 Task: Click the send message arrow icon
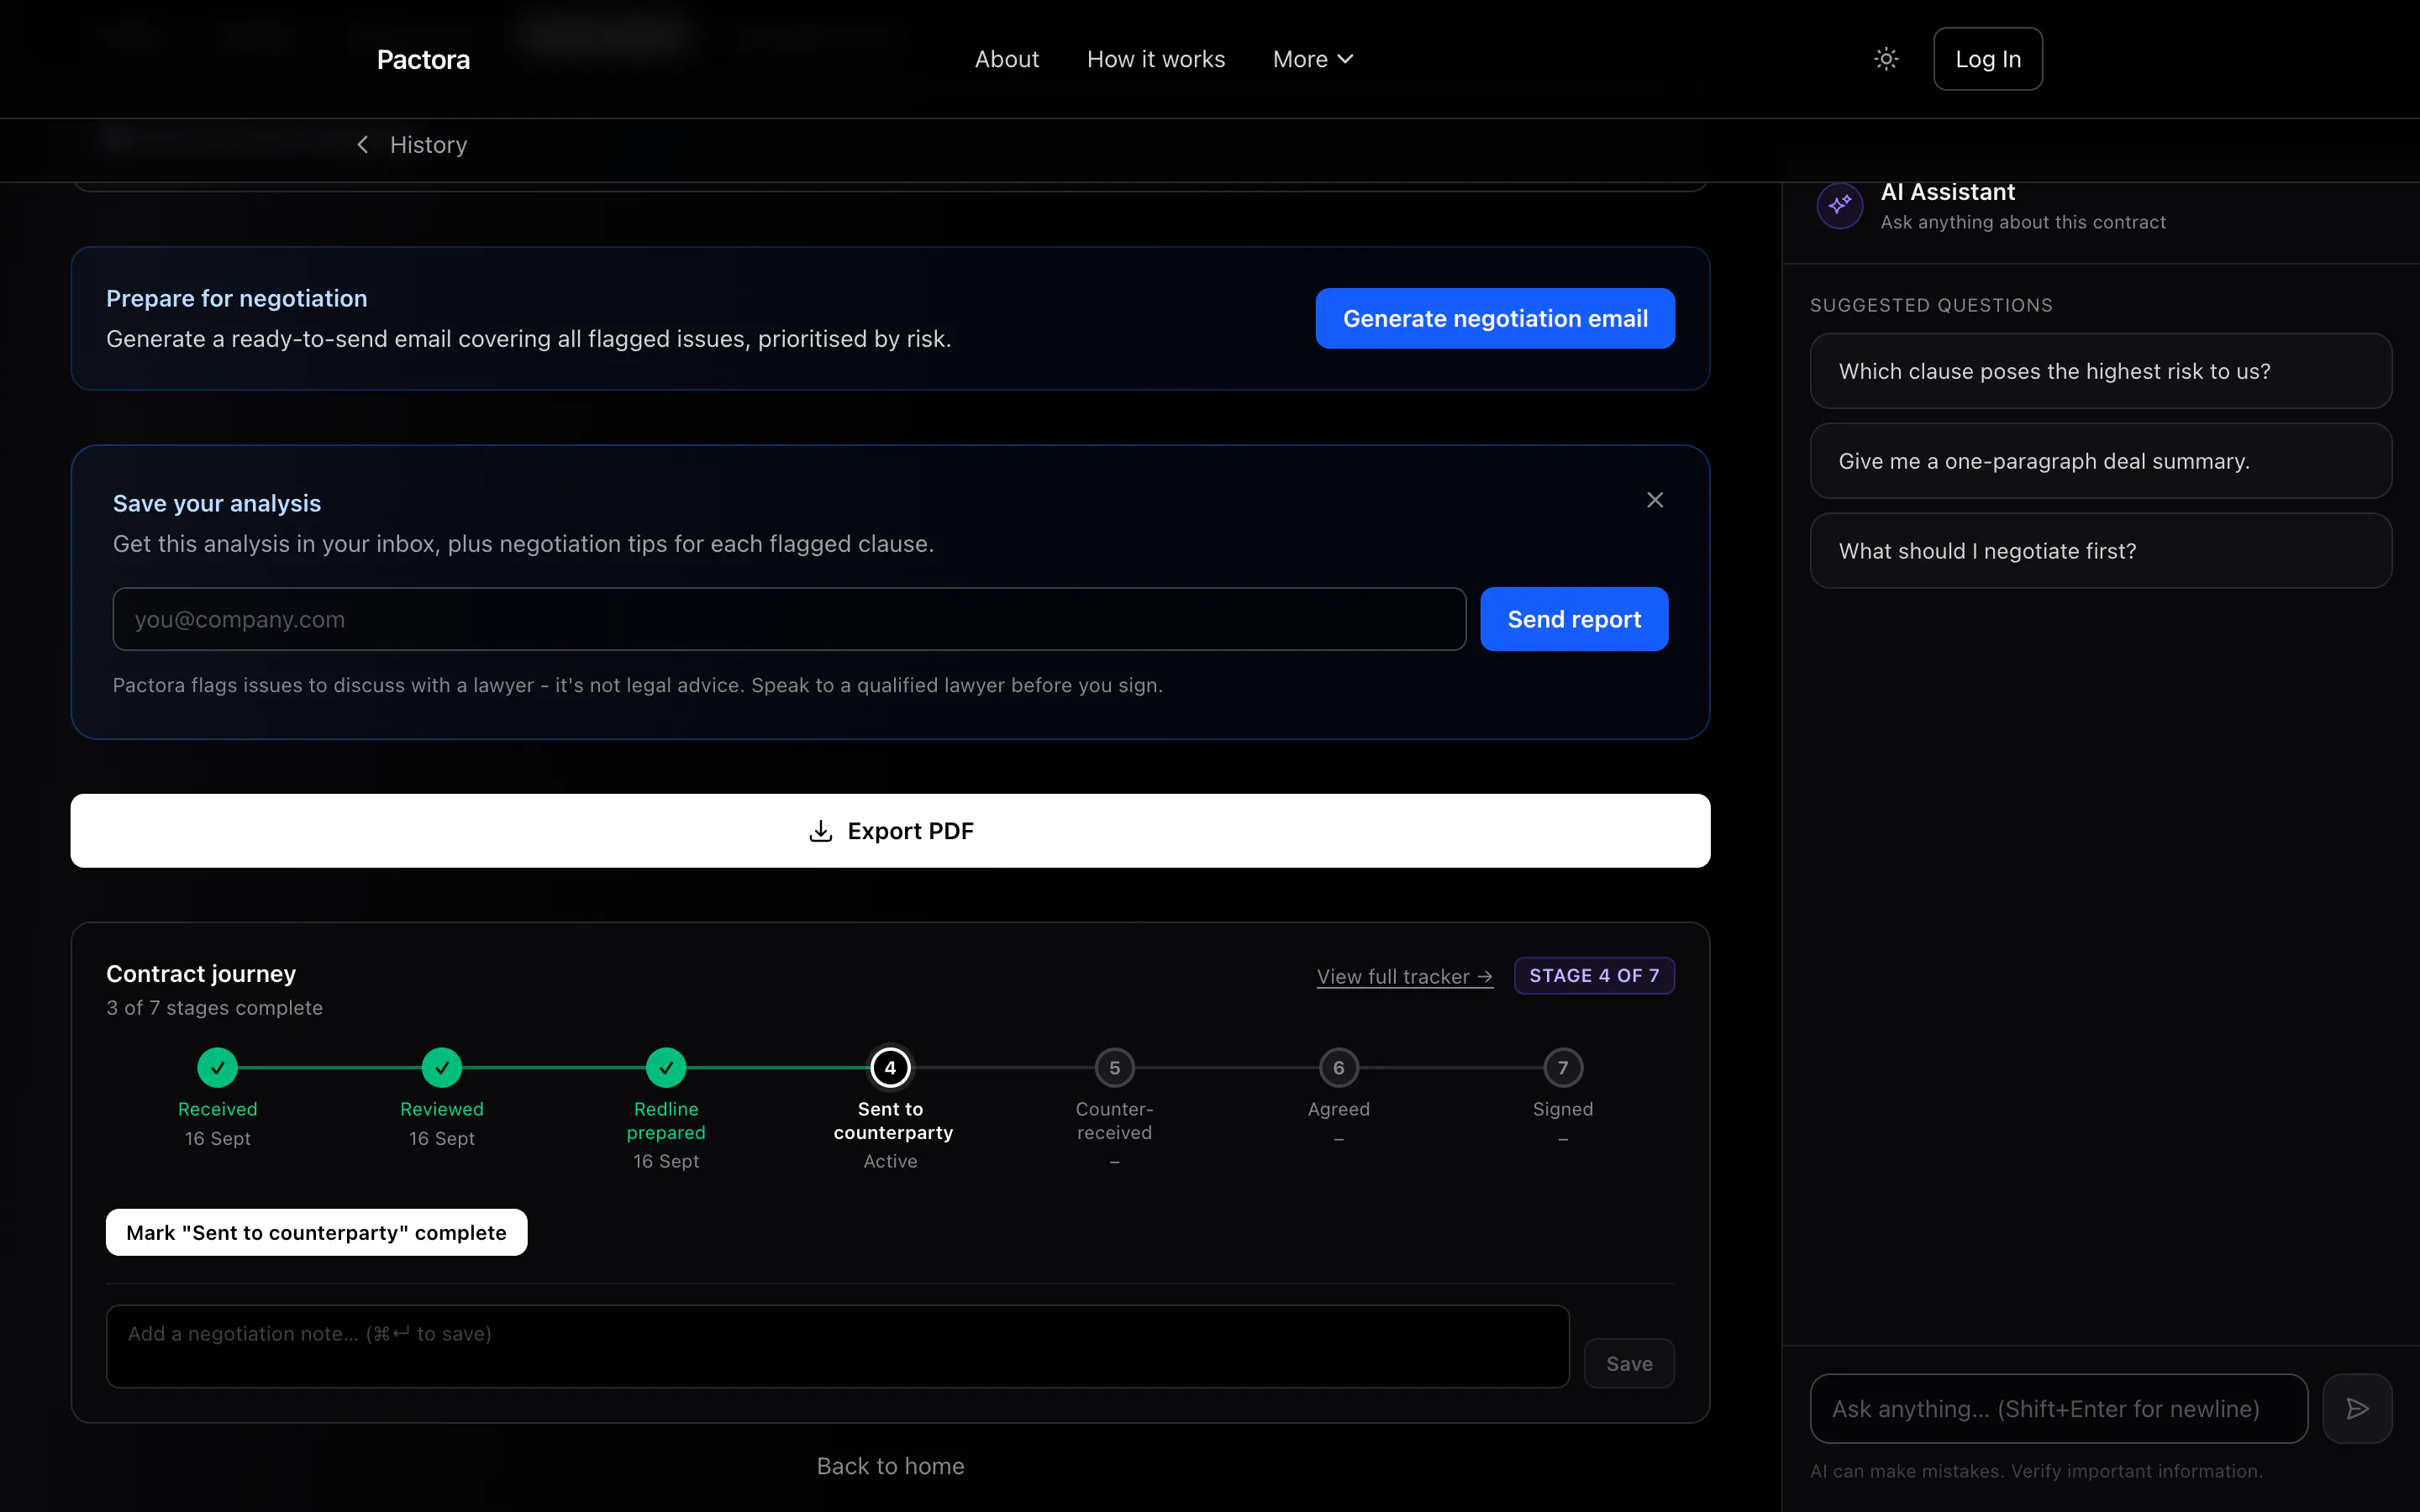[2357, 1408]
